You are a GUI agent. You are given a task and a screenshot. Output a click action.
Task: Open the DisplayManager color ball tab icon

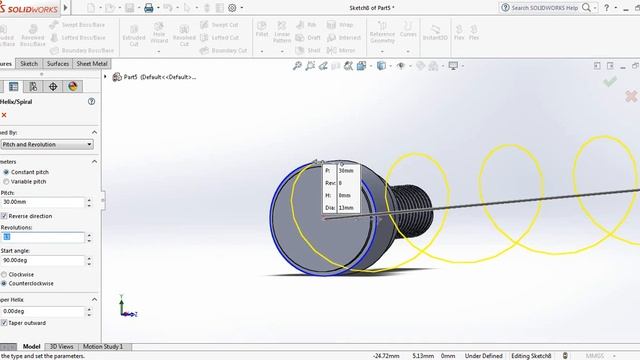[73, 87]
